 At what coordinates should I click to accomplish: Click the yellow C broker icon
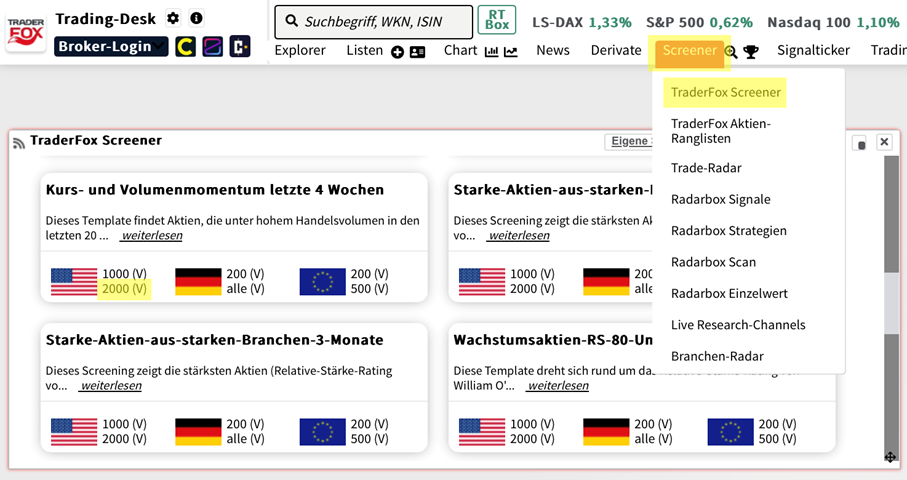185,46
